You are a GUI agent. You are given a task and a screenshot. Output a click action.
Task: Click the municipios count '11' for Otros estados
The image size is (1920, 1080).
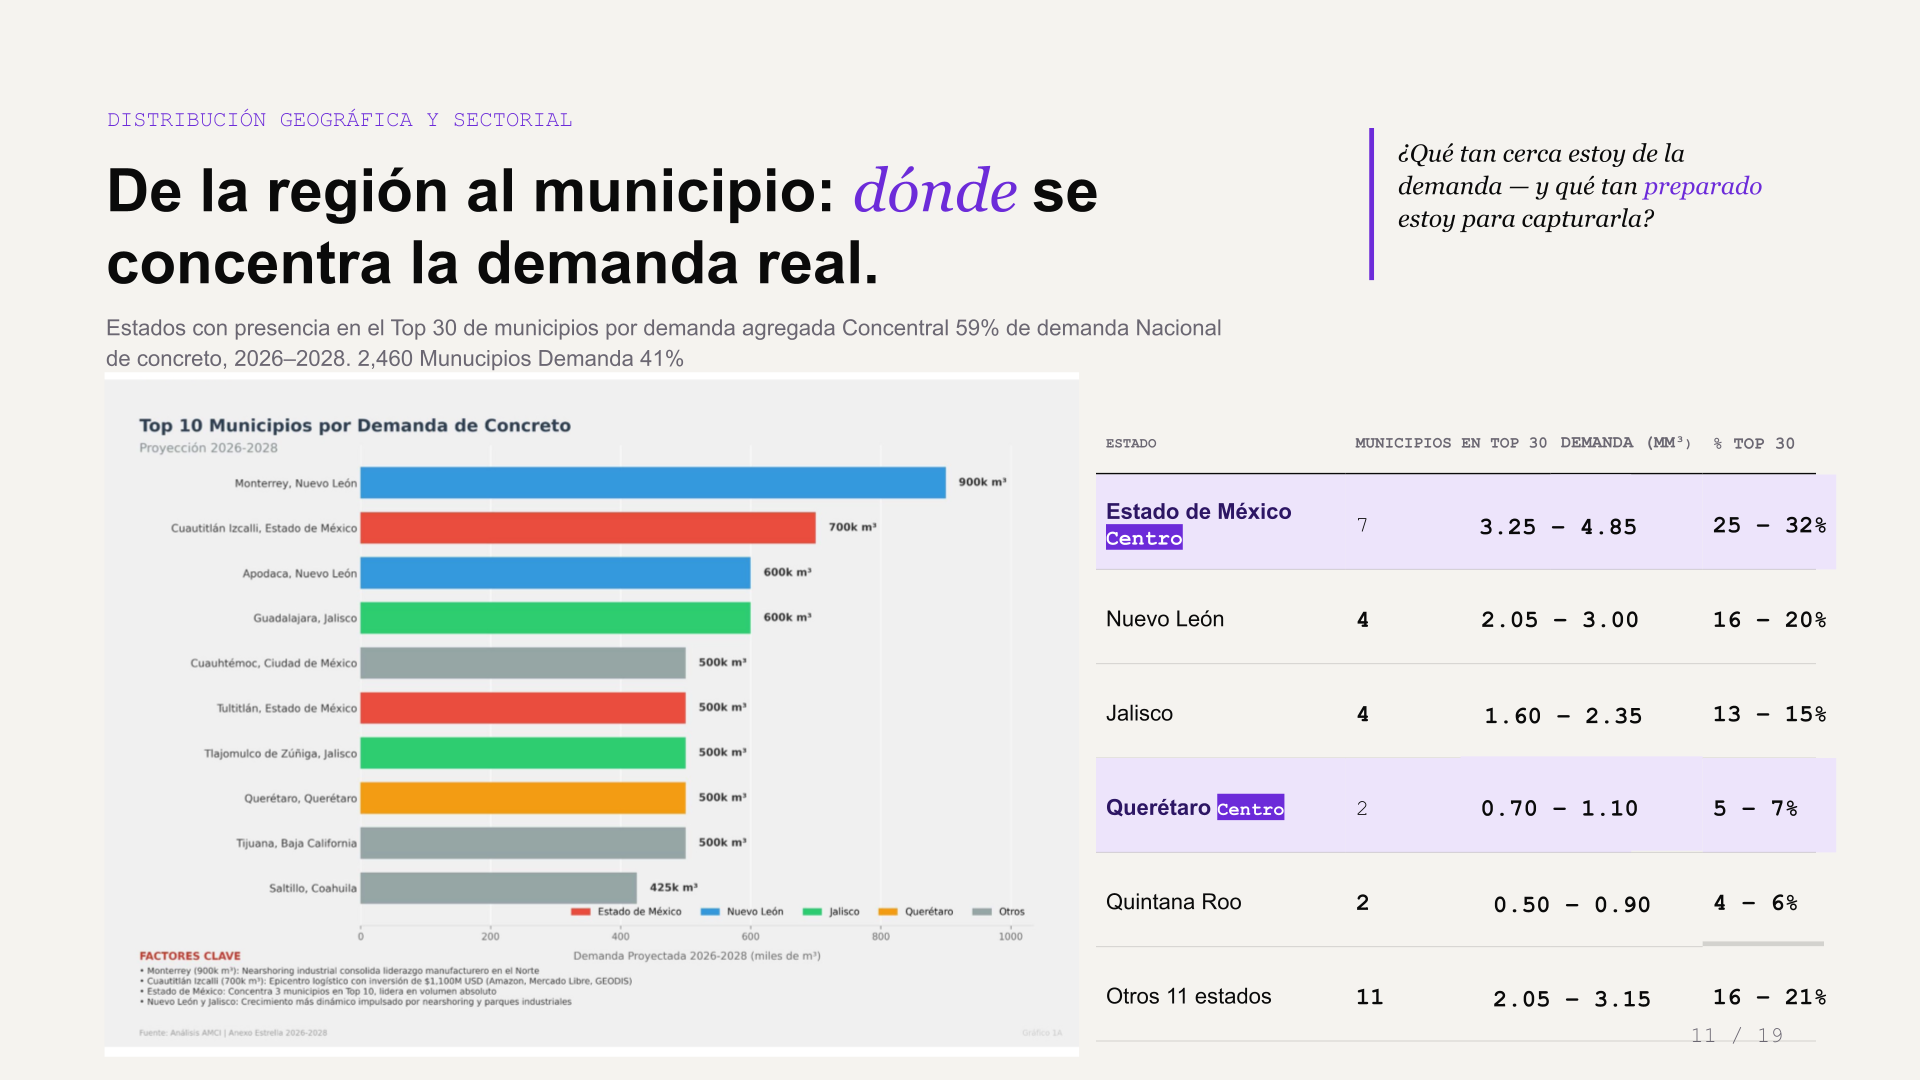[x=1370, y=997]
